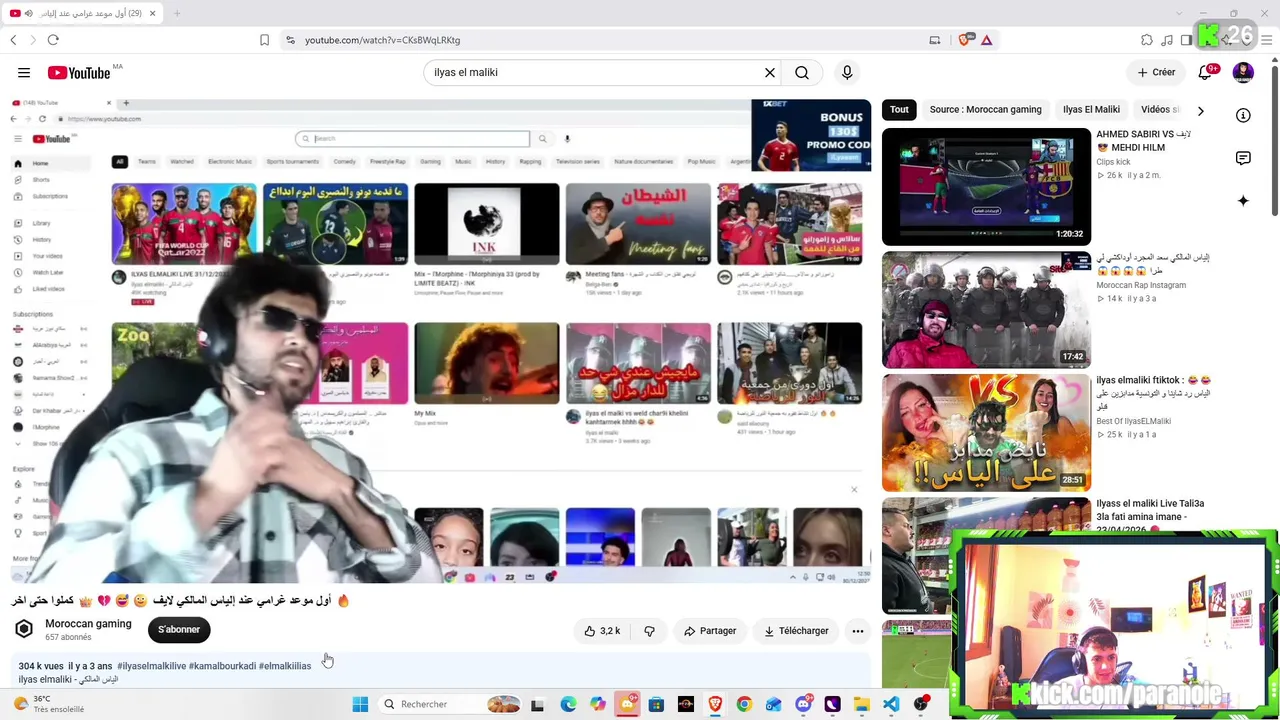
Task: Open the 17:42 recommended video thumbnail
Action: [x=986, y=310]
